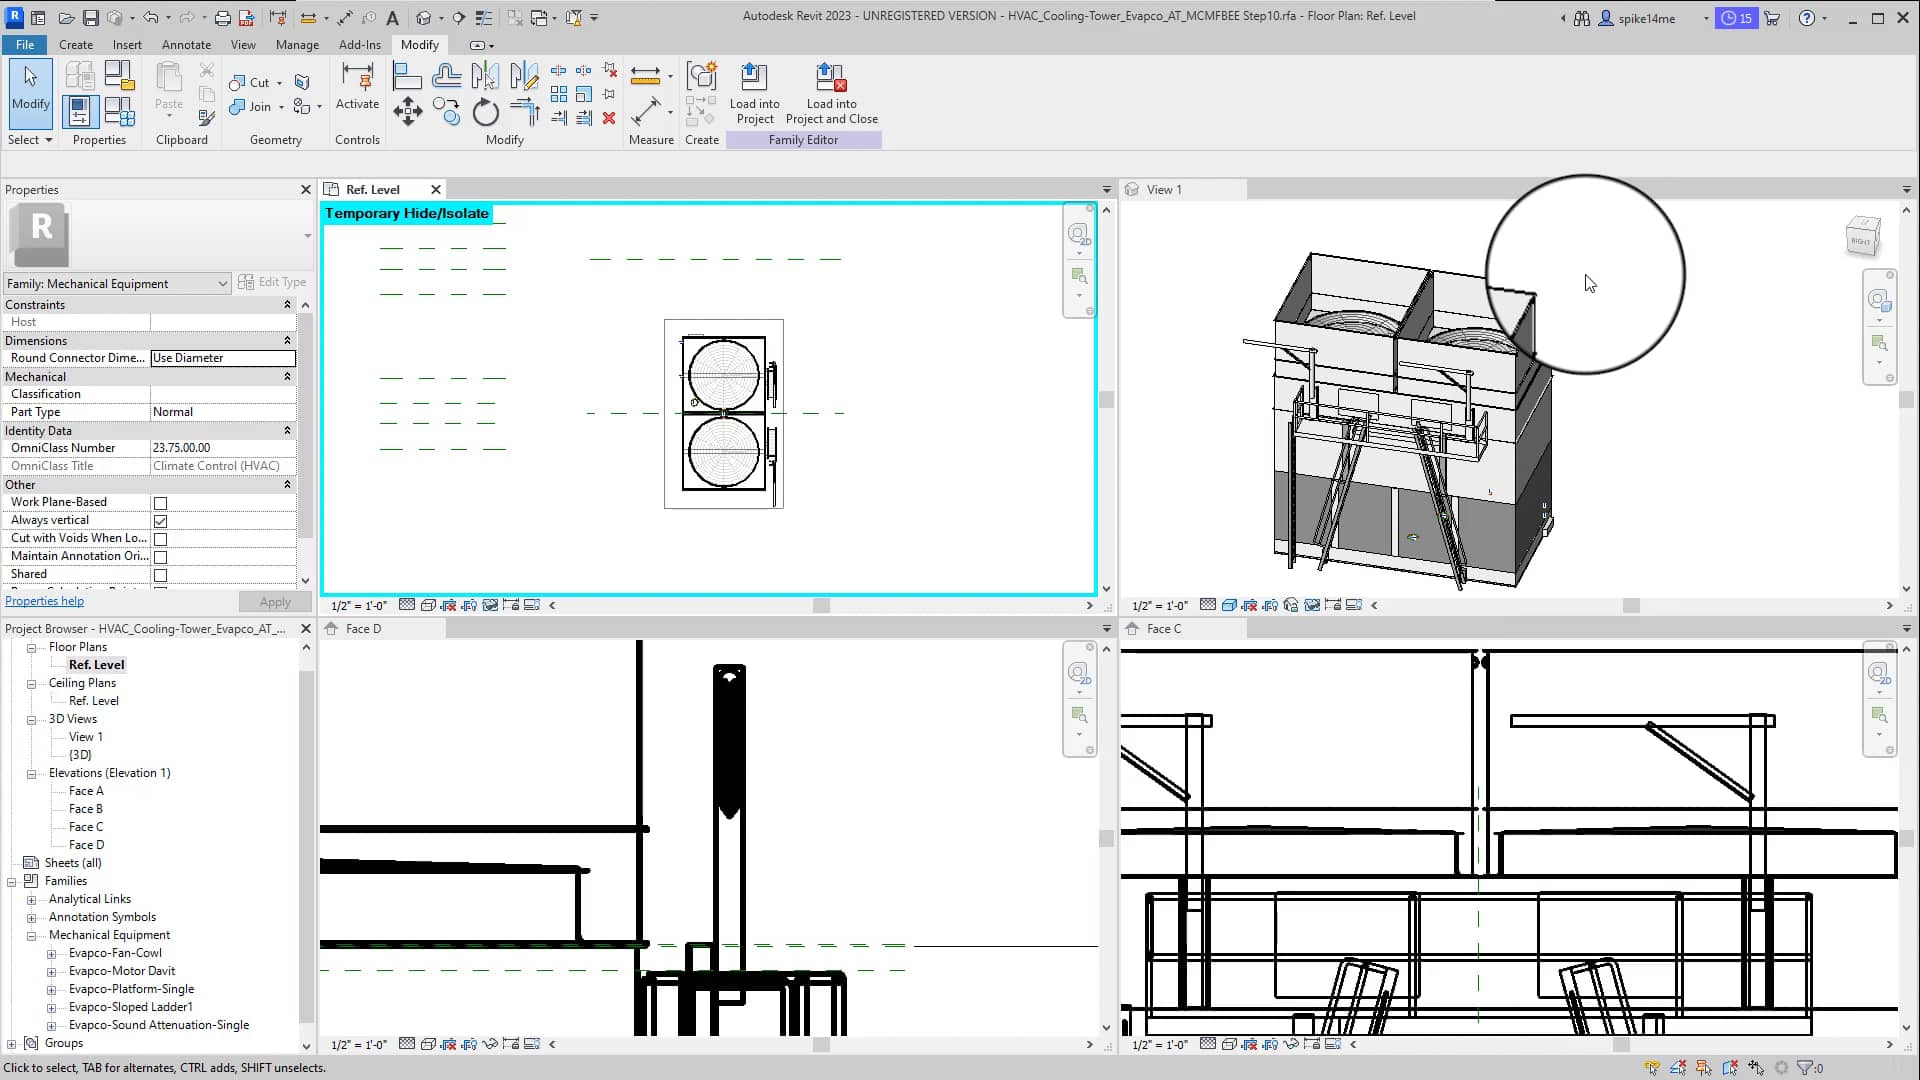Open the Properties help link
1920x1080 pixels.
tap(44, 601)
